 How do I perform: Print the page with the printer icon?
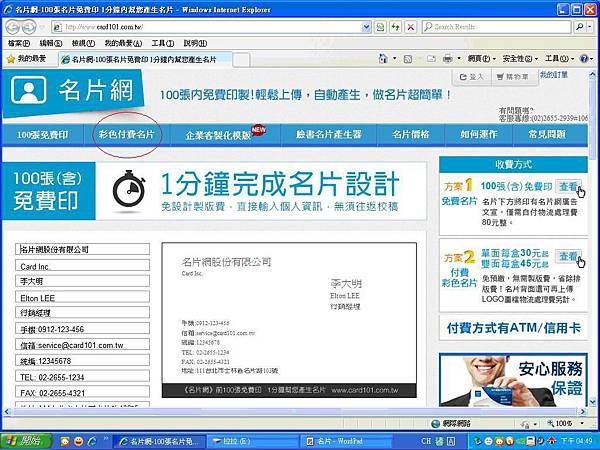click(x=447, y=59)
